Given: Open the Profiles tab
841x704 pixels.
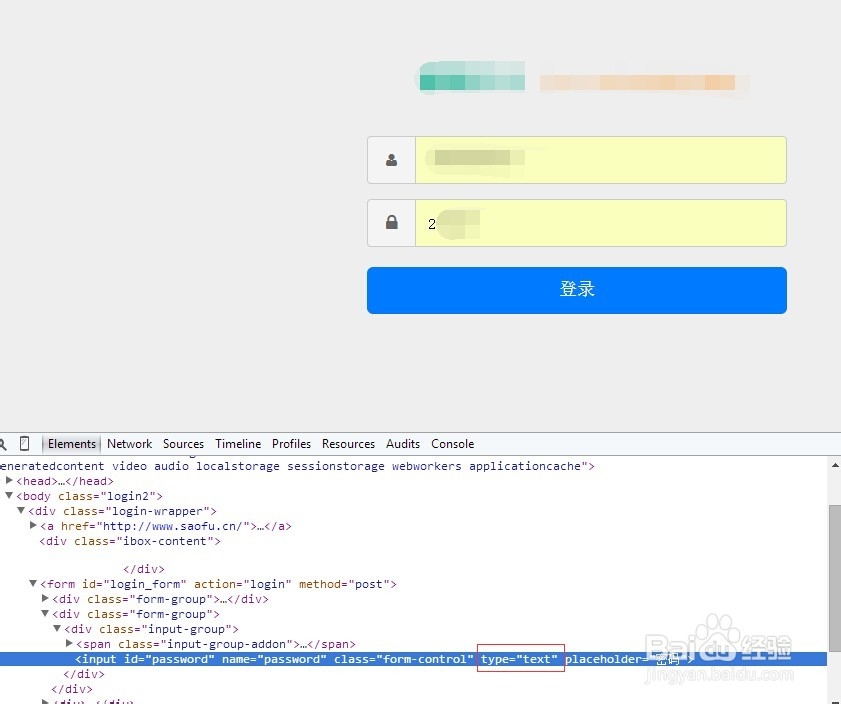Looking at the screenshot, I should click(x=291, y=444).
